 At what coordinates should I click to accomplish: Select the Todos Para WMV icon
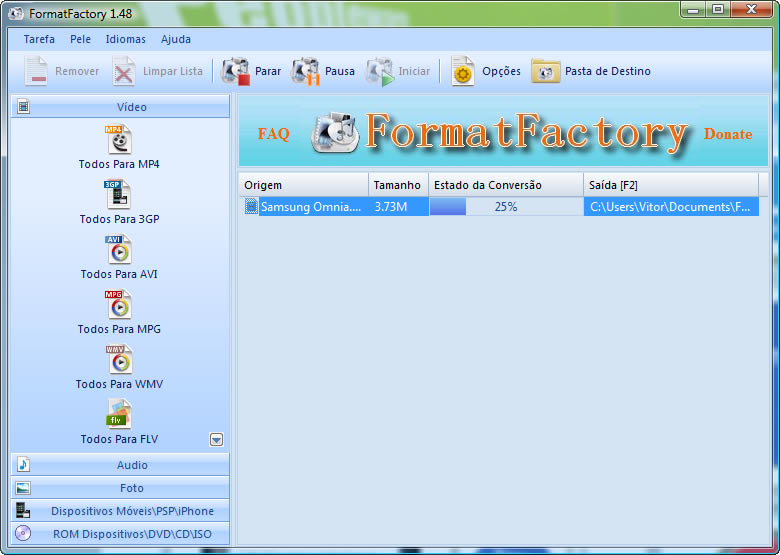(x=119, y=360)
